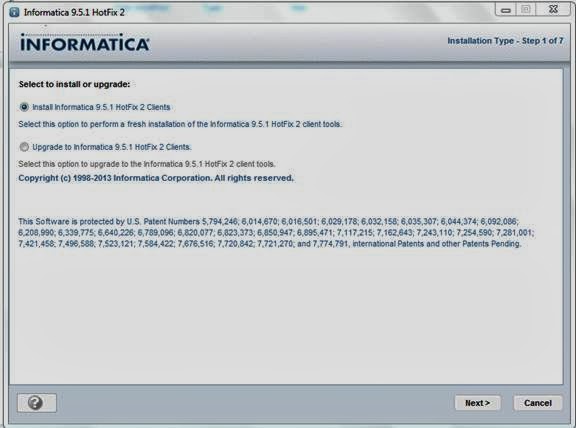Click 'Select this option to upgrade' description
576x428 pixels.
point(147,164)
